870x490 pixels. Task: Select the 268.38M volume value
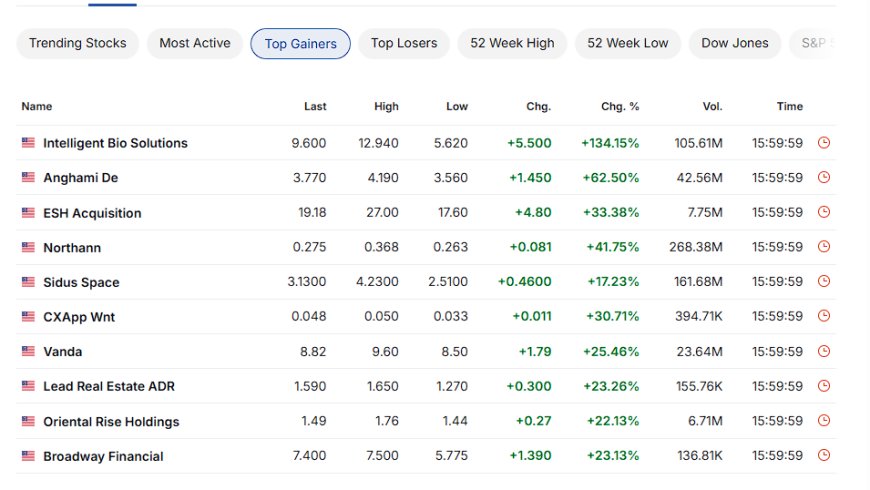tap(696, 247)
